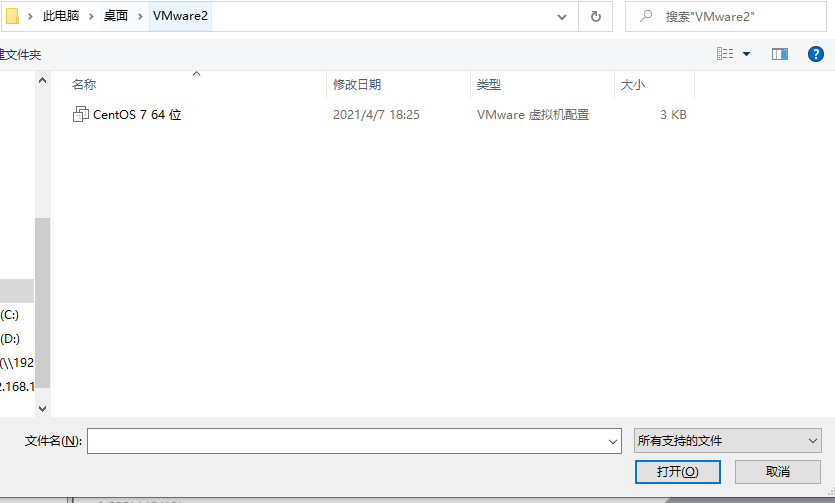Viewport: 835px width, 503px height.
Task: Click the refresh button beside address bar
Action: pos(596,17)
